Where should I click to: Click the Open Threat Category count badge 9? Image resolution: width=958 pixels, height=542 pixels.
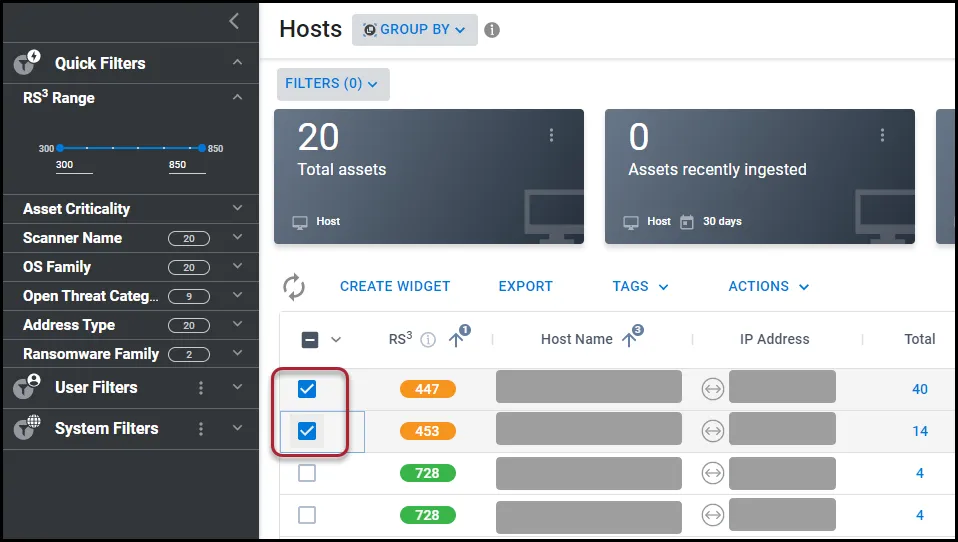(189, 296)
